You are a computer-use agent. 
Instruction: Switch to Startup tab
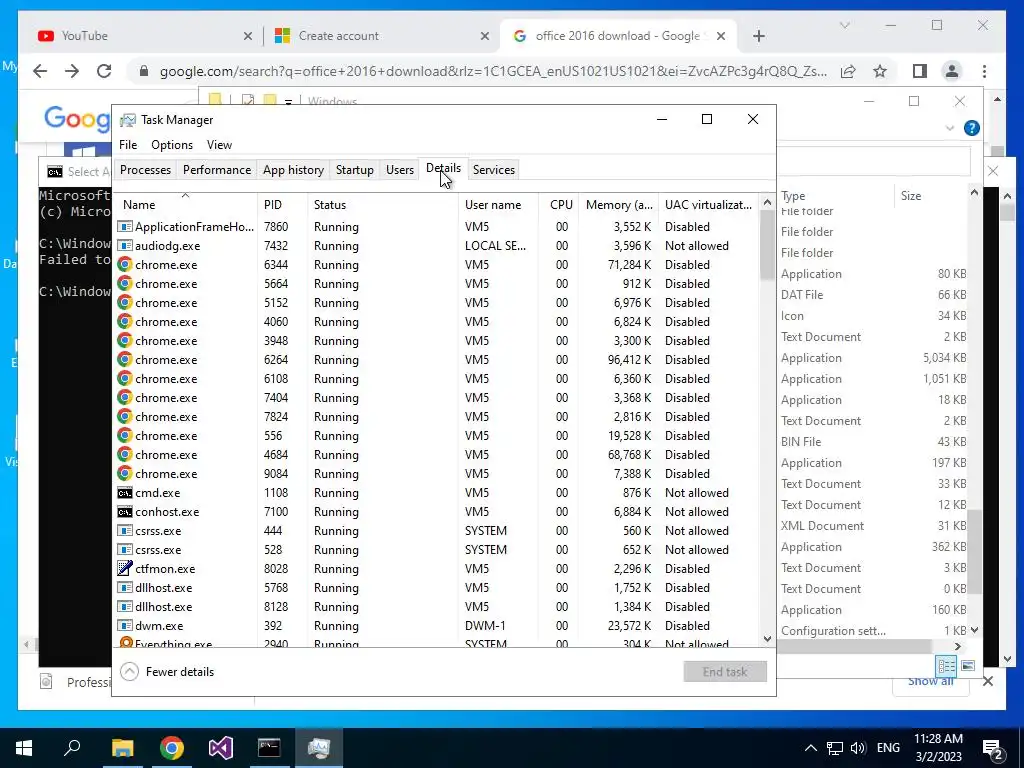click(355, 170)
